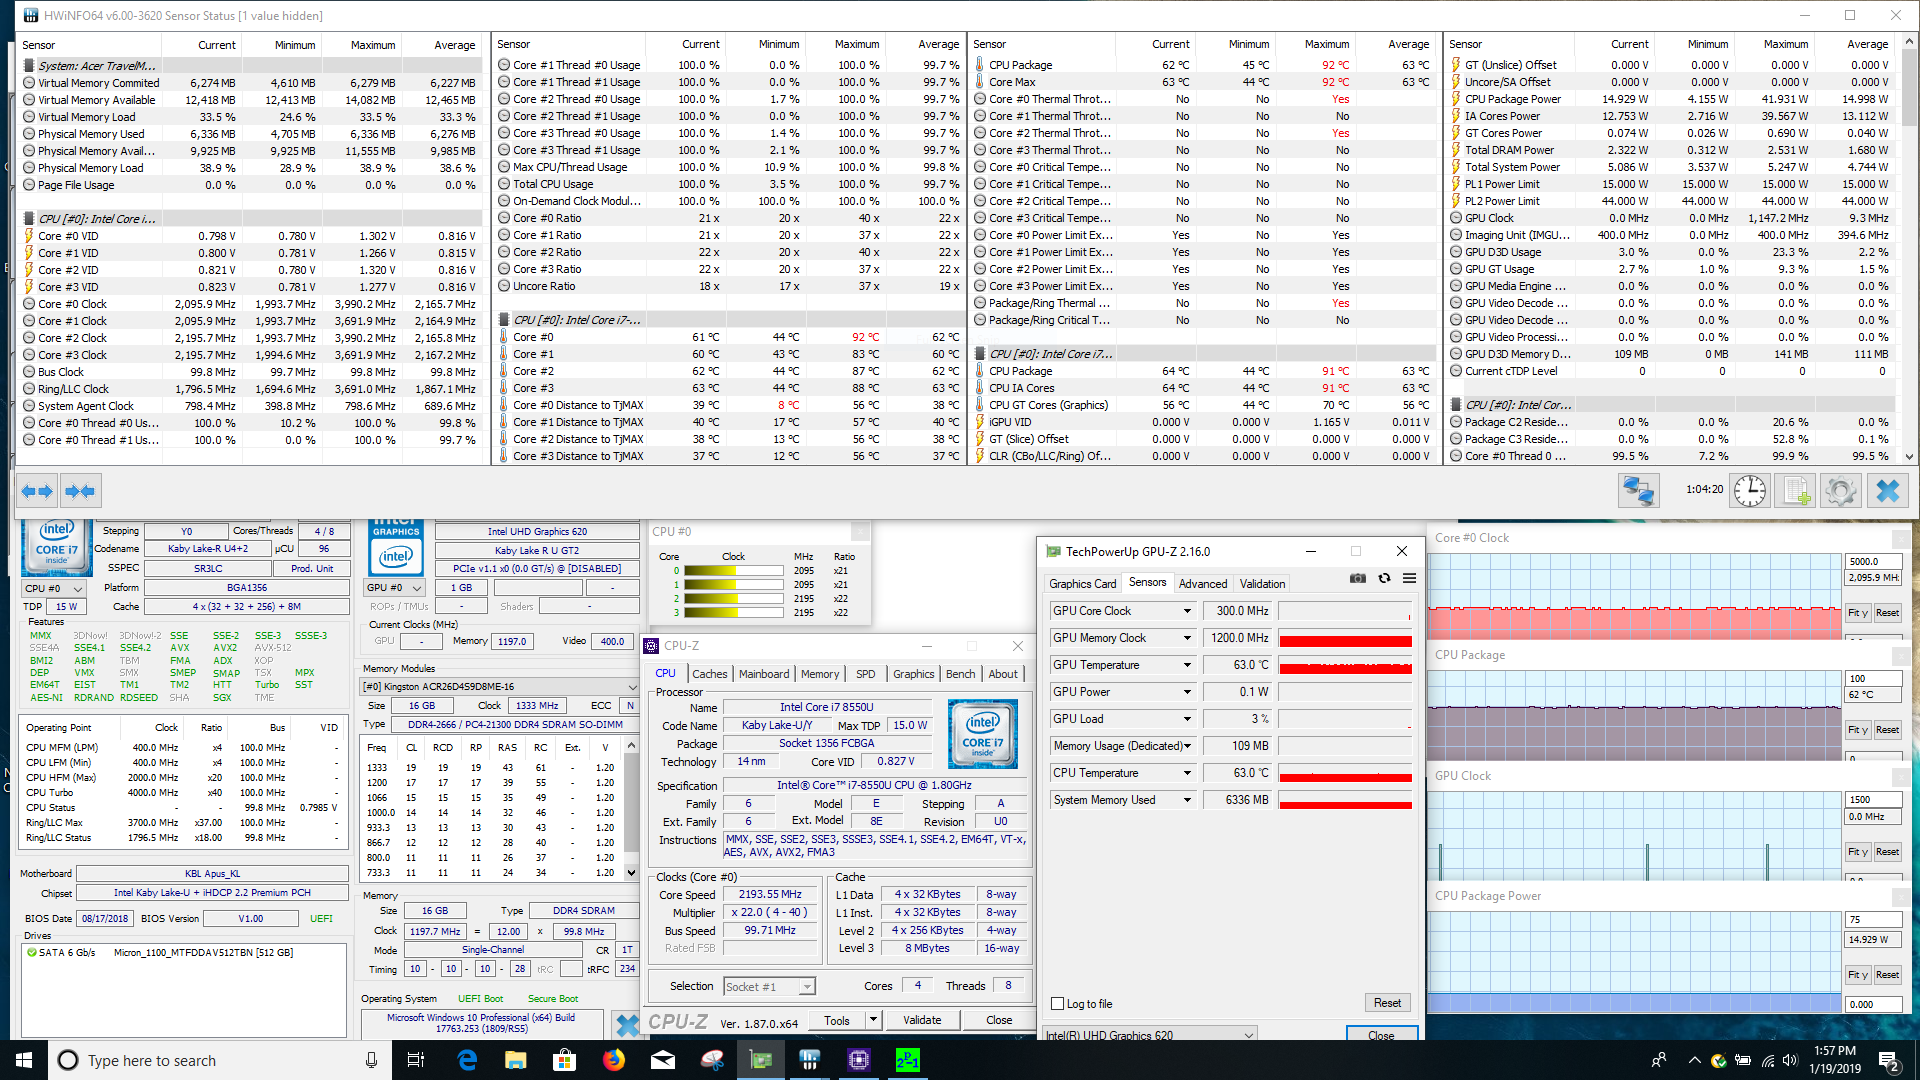Image resolution: width=1920 pixels, height=1080 pixels.
Task: Switch to GPU-Z Validation tab
Action: 1262,583
